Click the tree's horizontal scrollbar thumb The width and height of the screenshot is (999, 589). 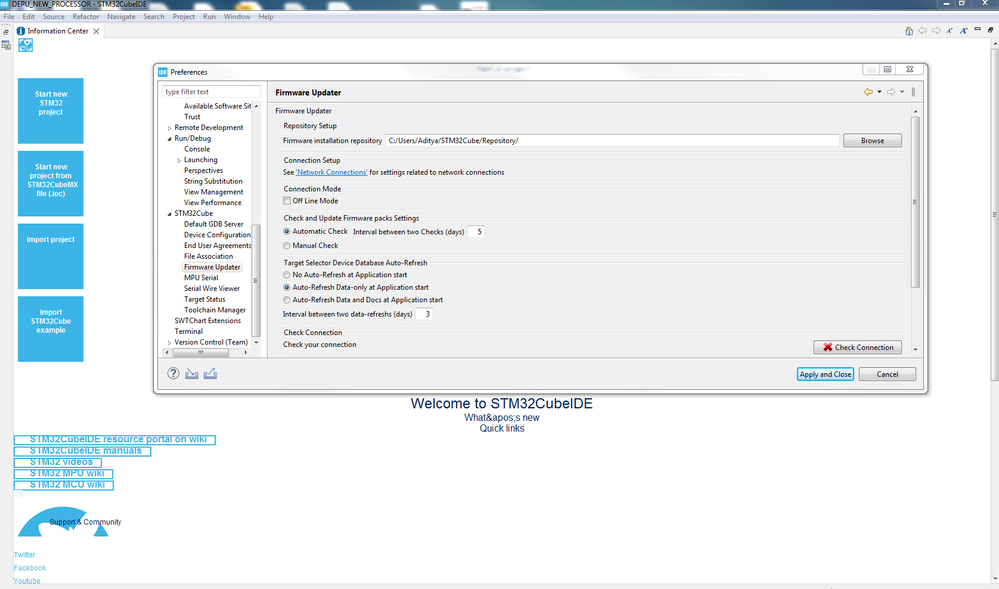200,352
